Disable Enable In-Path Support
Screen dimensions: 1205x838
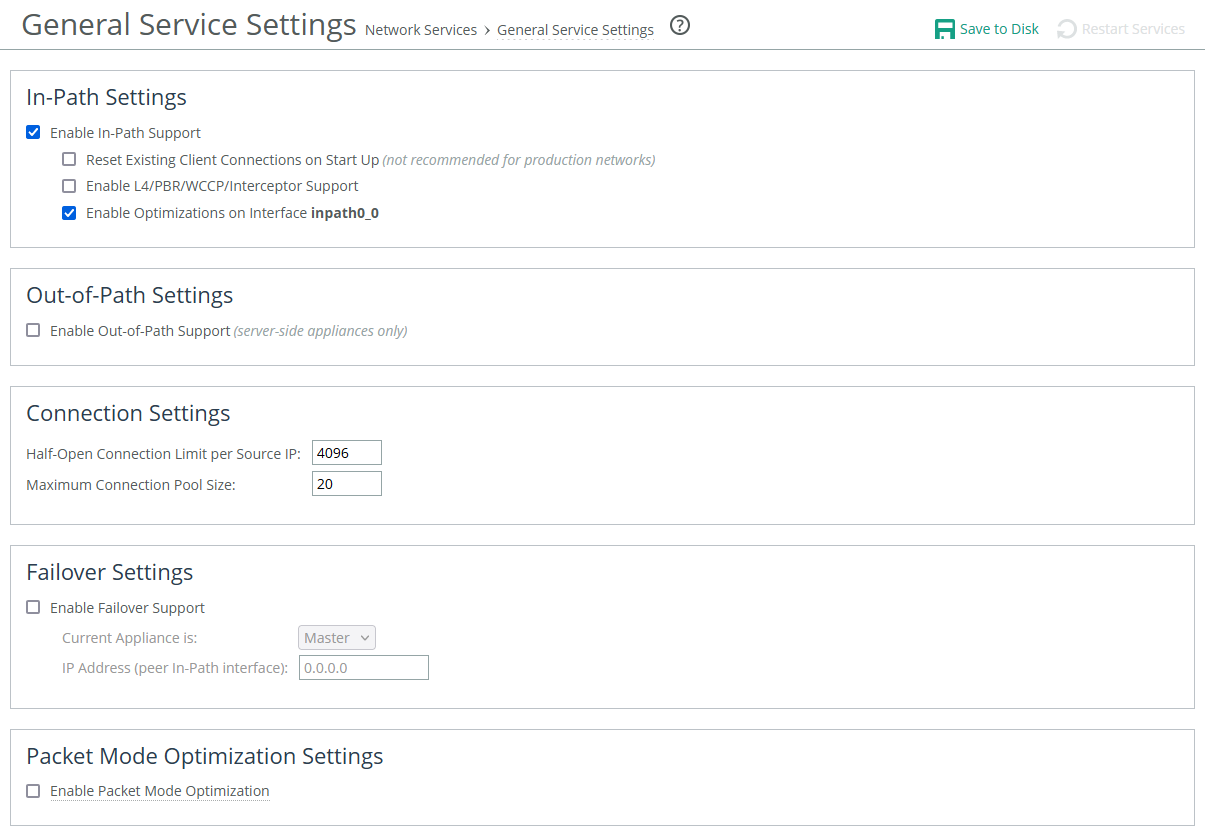click(33, 132)
